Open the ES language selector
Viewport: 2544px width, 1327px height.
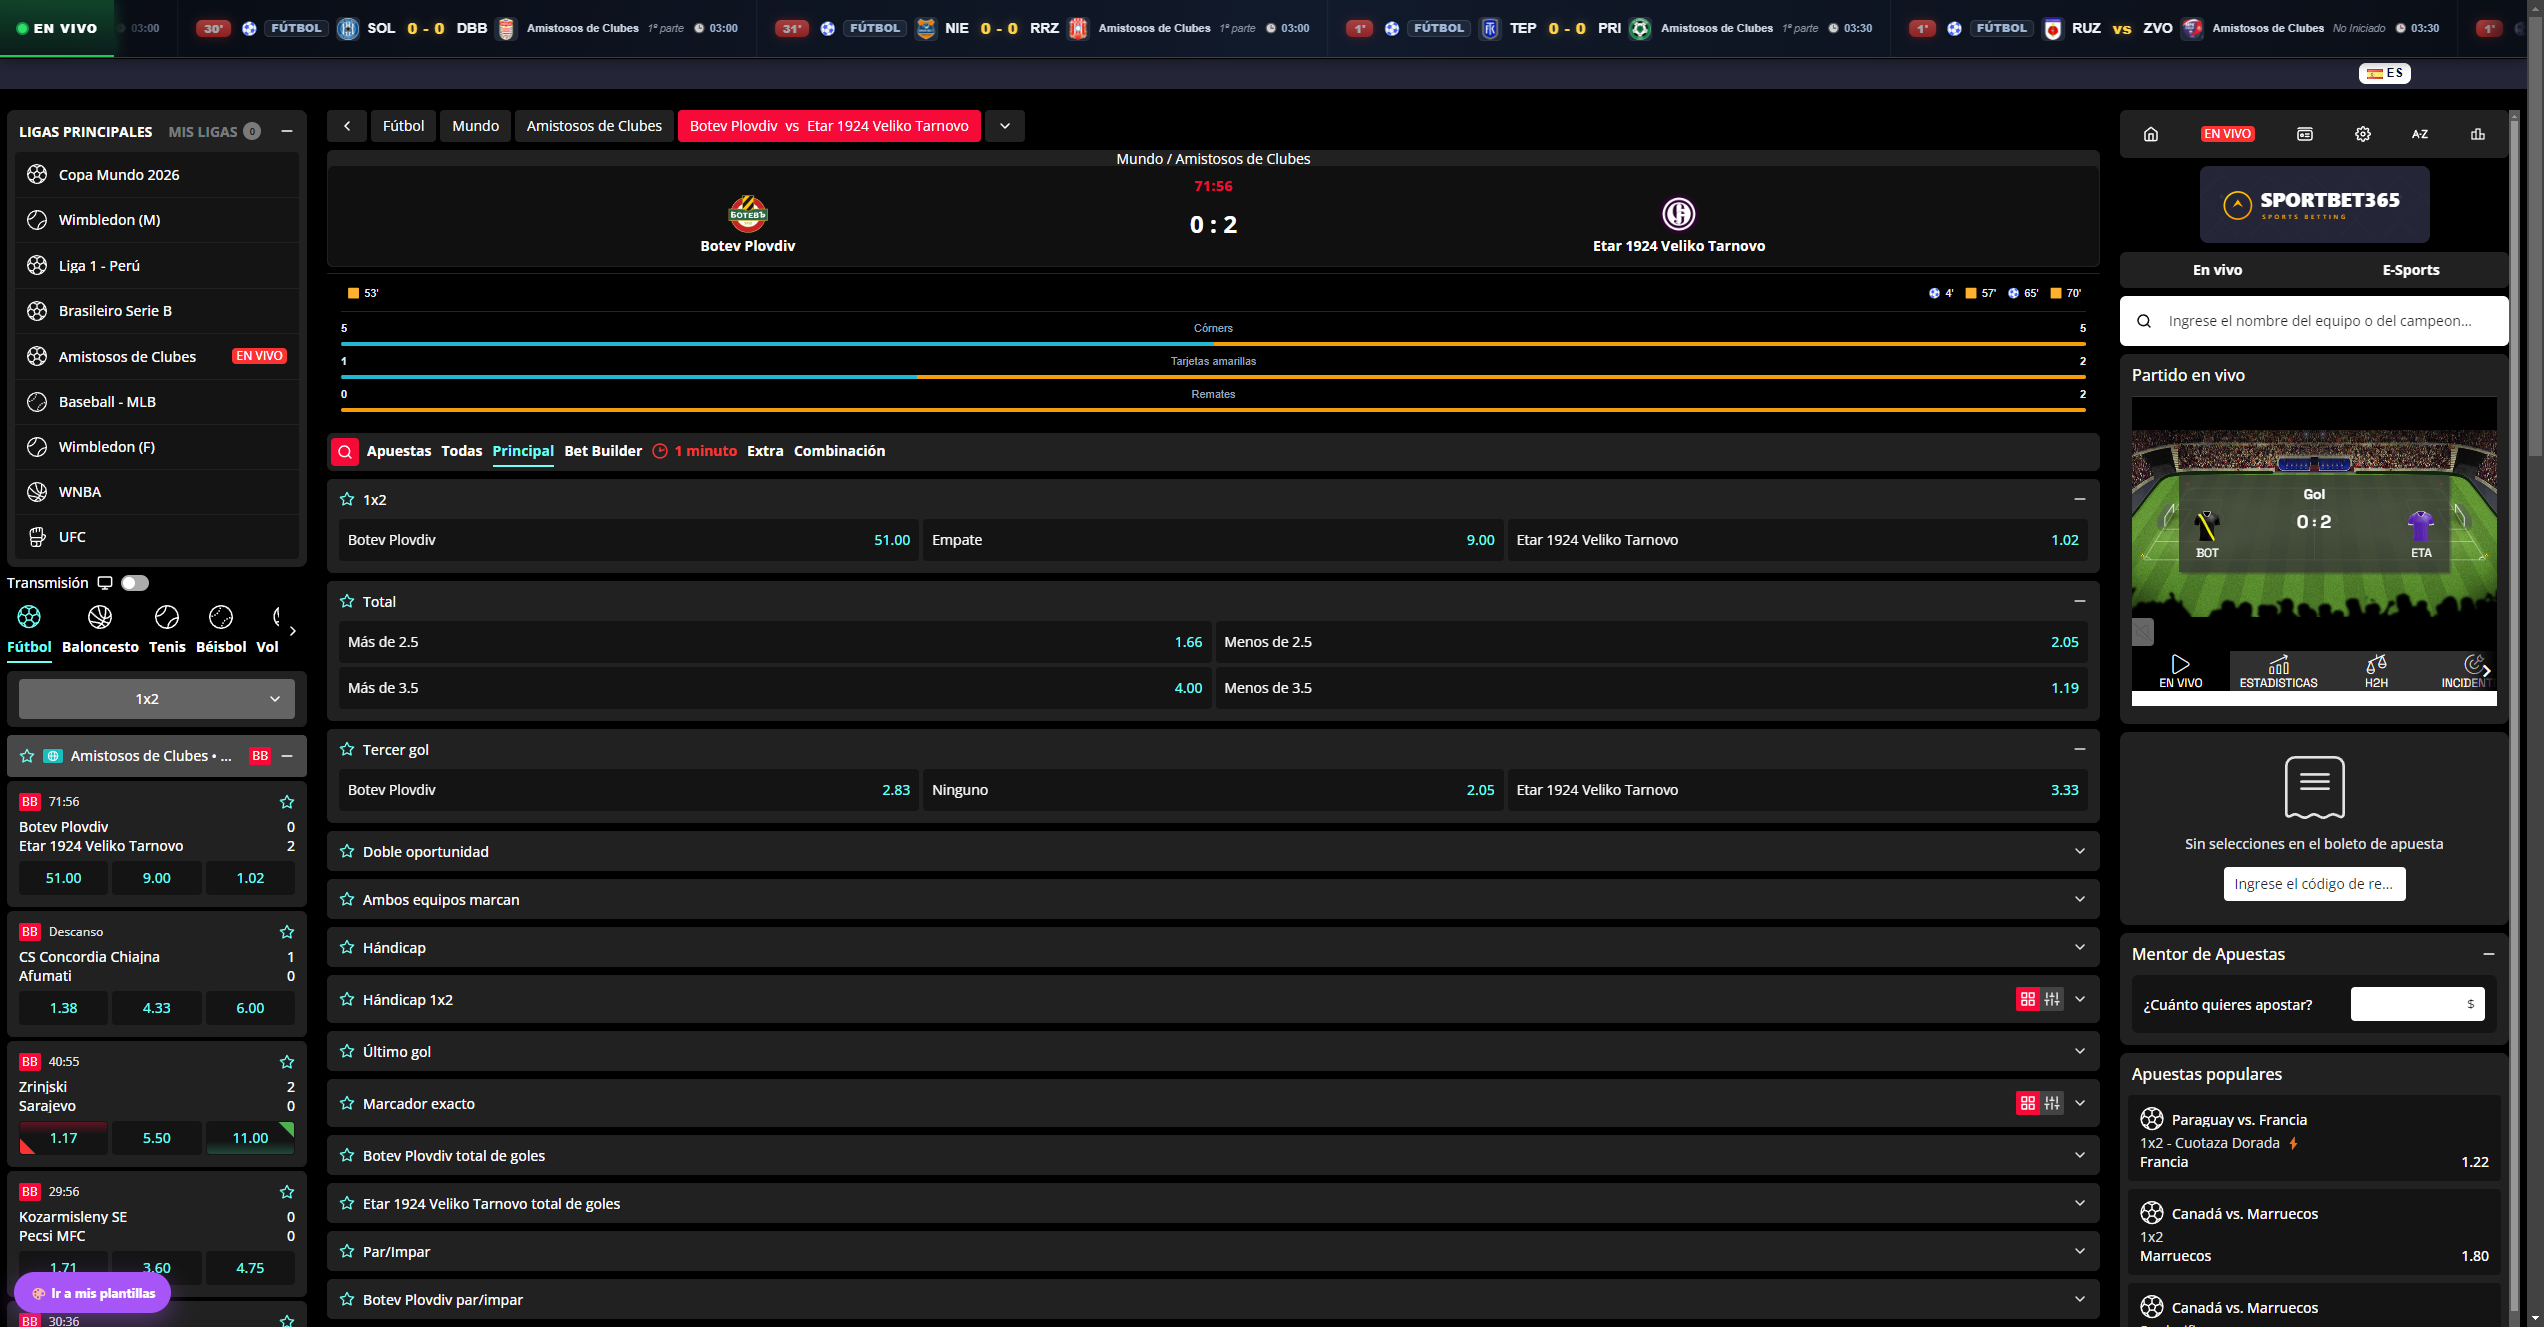(2385, 73)
